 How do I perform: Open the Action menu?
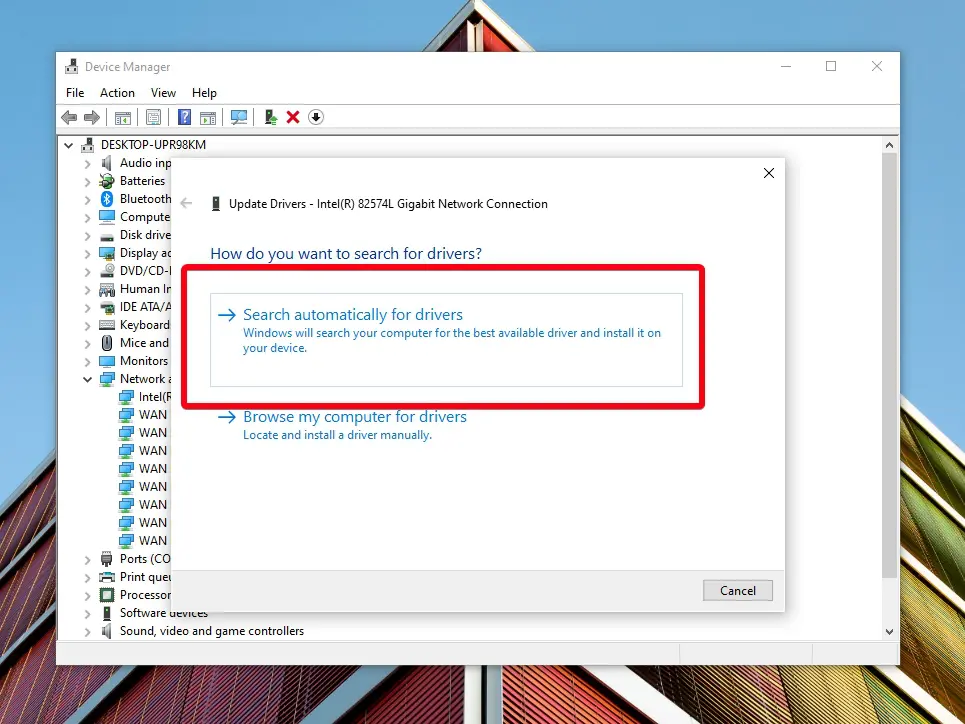pyautogui.click(x=117, y=93)
